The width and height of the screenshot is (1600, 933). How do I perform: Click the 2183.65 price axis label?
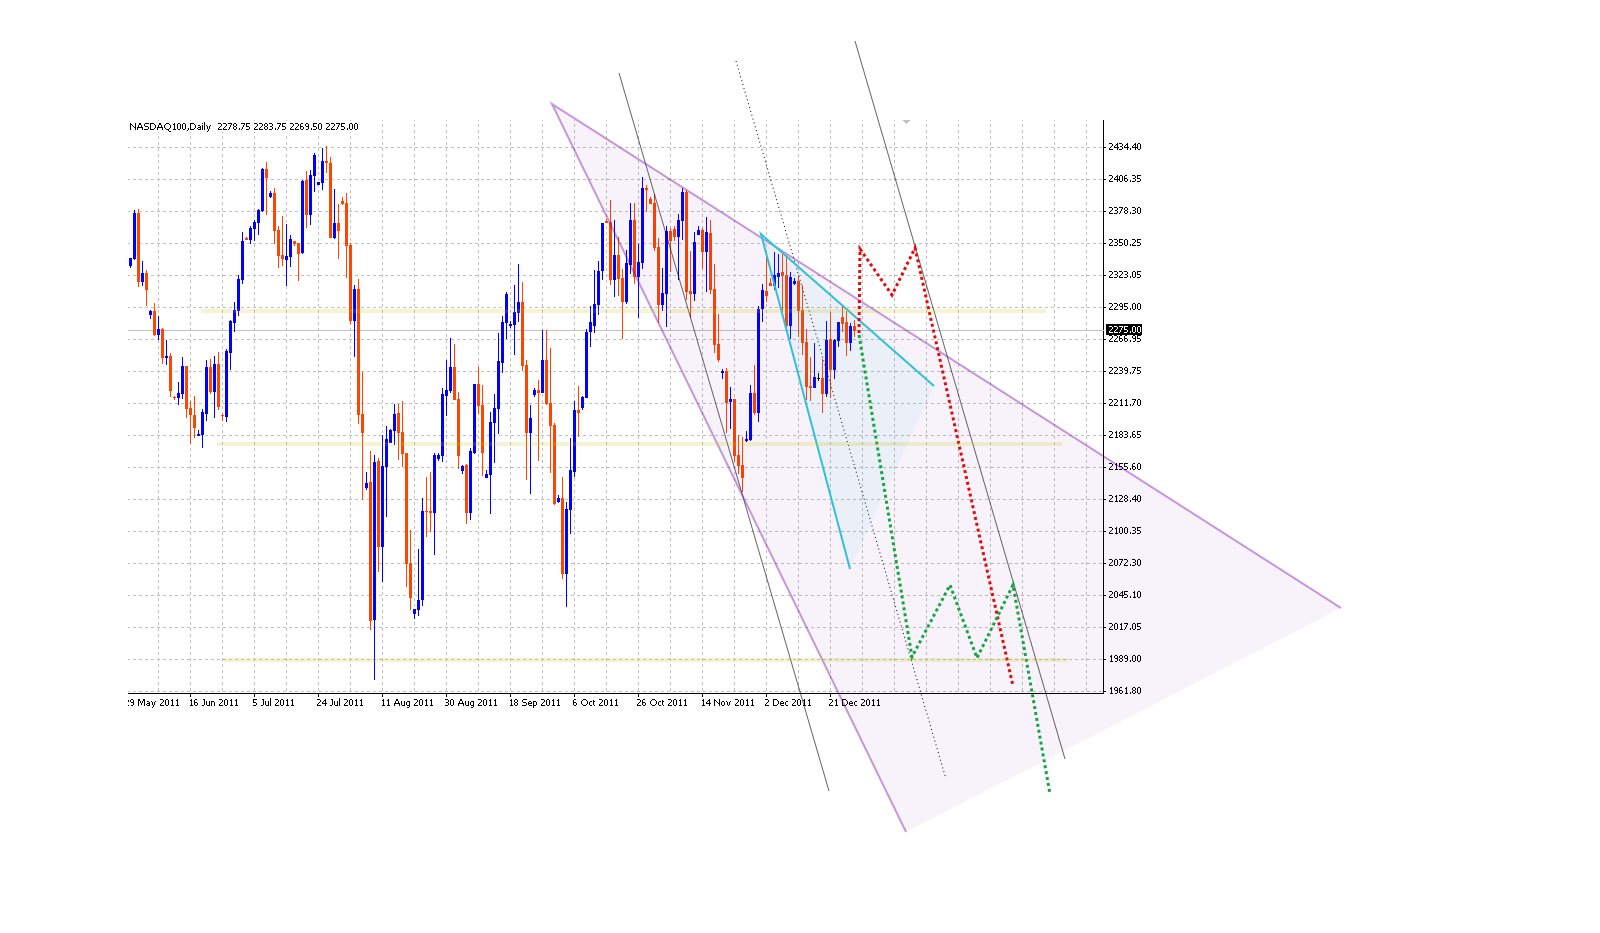(x=1124, y=435)
